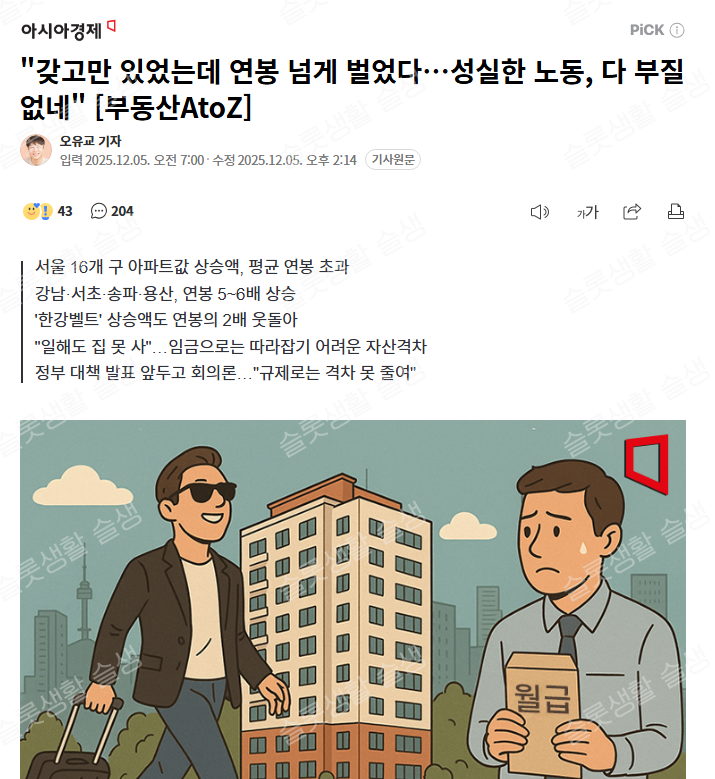Image resolution: width=715 pixels, height=779 pixels.
Task: Click the reporter name 오유교 기자
Action: (x=90, y=141)
